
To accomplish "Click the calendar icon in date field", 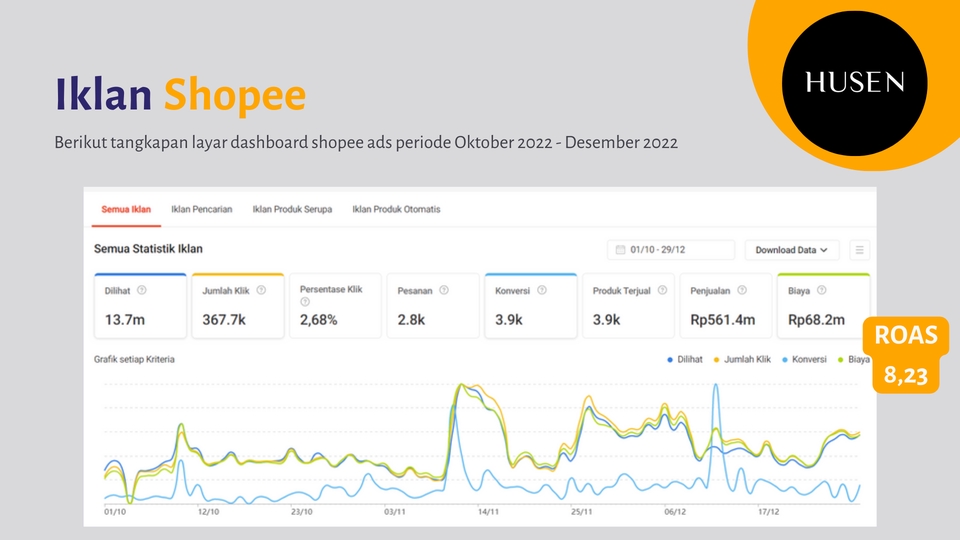I will click(620, 250).
